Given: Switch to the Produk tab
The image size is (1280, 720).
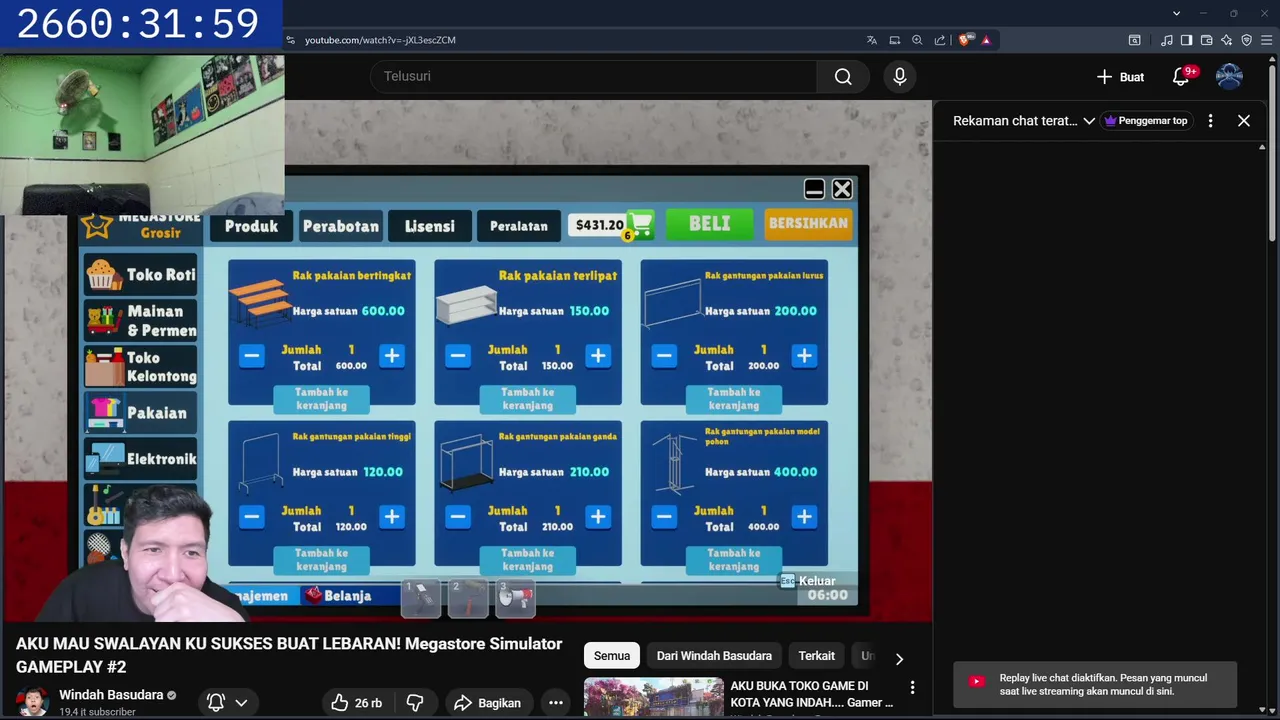Looking at the screenshot, I should tap(251, 226).
